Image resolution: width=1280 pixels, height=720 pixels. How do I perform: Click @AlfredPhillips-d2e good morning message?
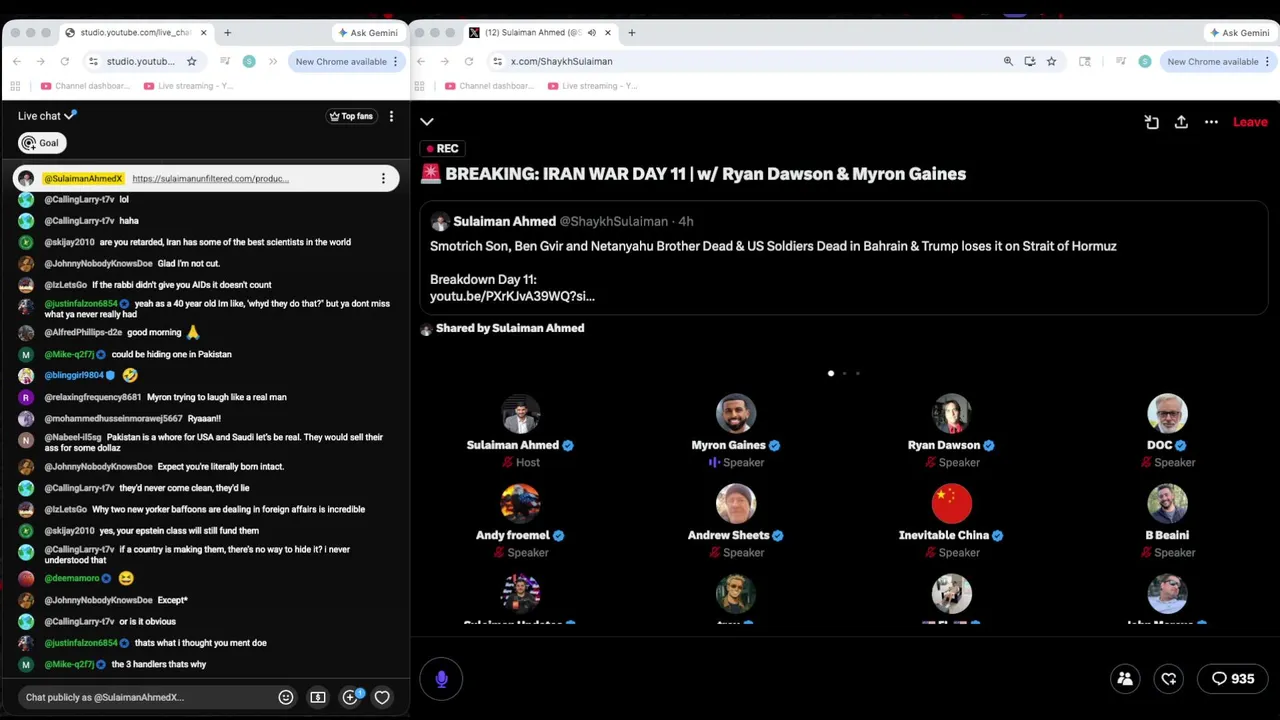112,333
